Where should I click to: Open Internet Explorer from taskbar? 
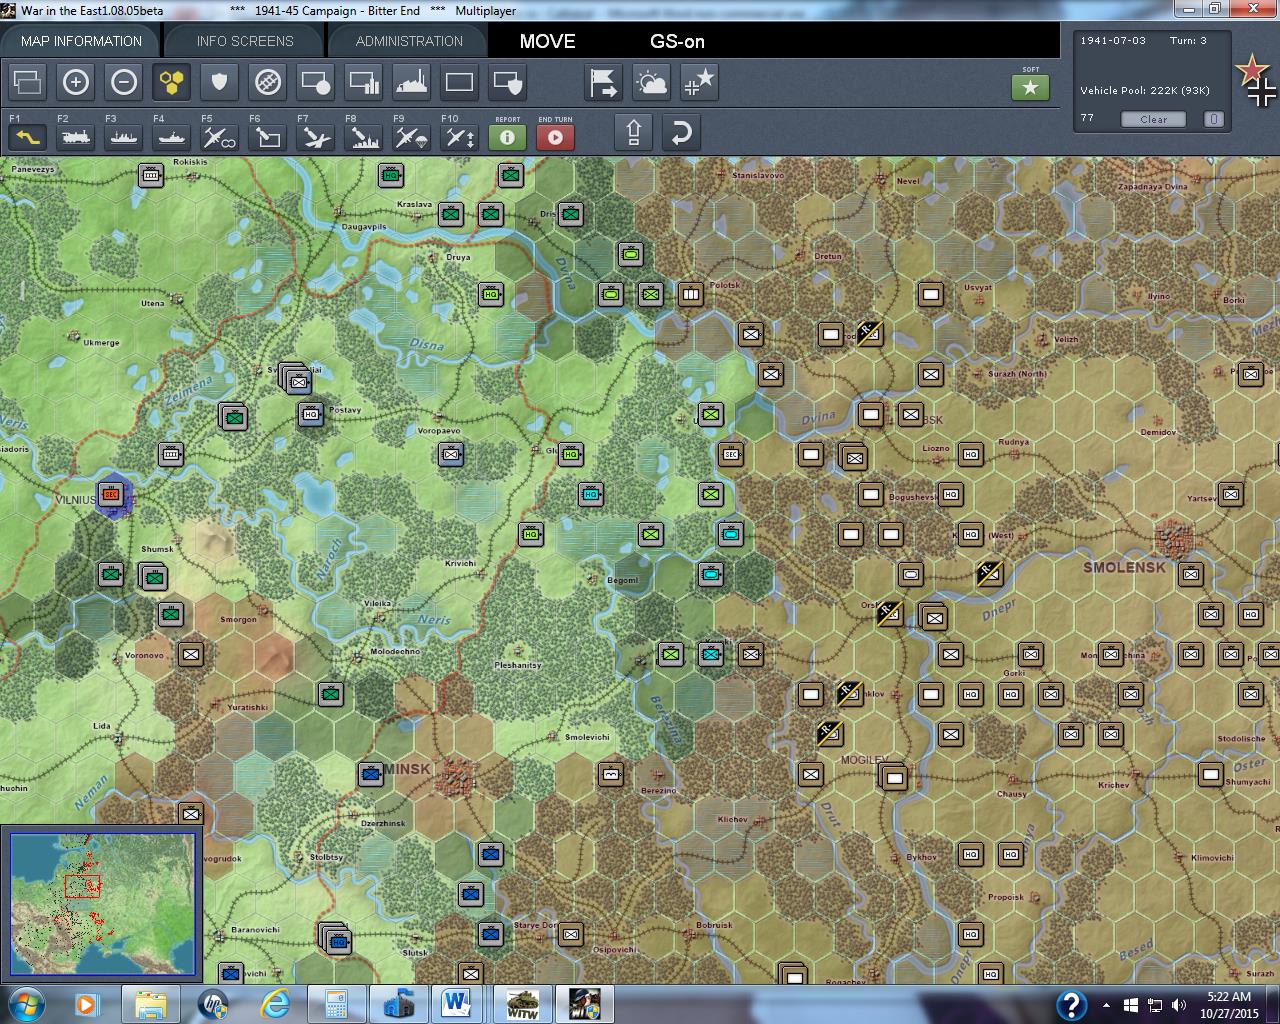pyautogui.click(x=276, y=1004)
